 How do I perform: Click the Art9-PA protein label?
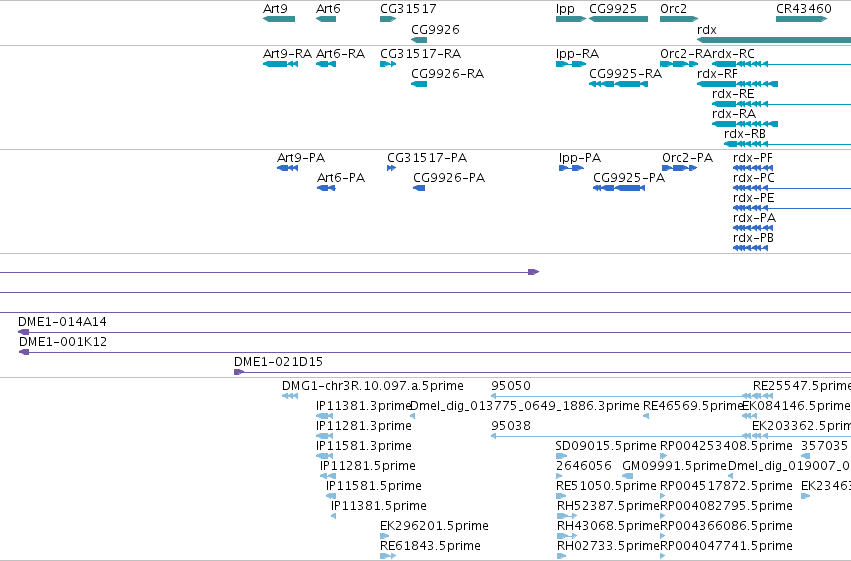(301, 158)
